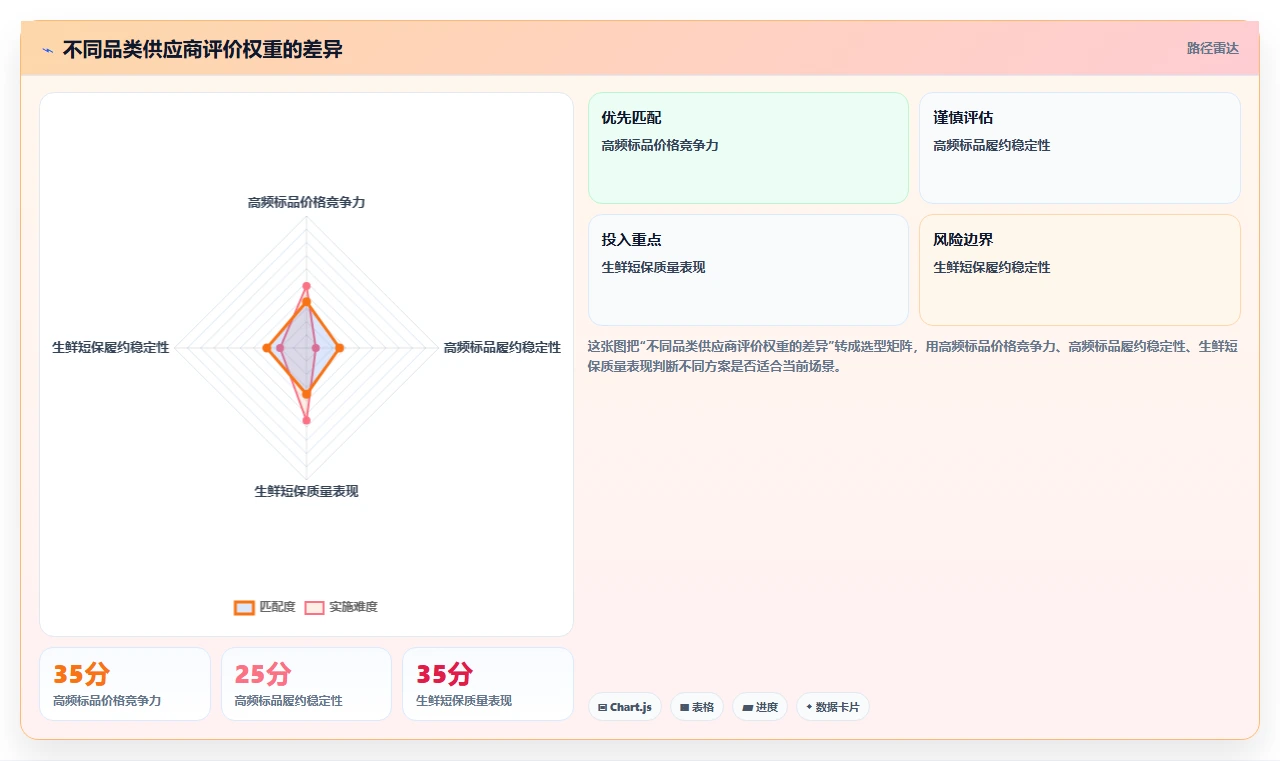Click the icon beside the 不同品类供应商评价权重的差异 title
Screen dimensions: 1280x761
(x=48, y=50)
